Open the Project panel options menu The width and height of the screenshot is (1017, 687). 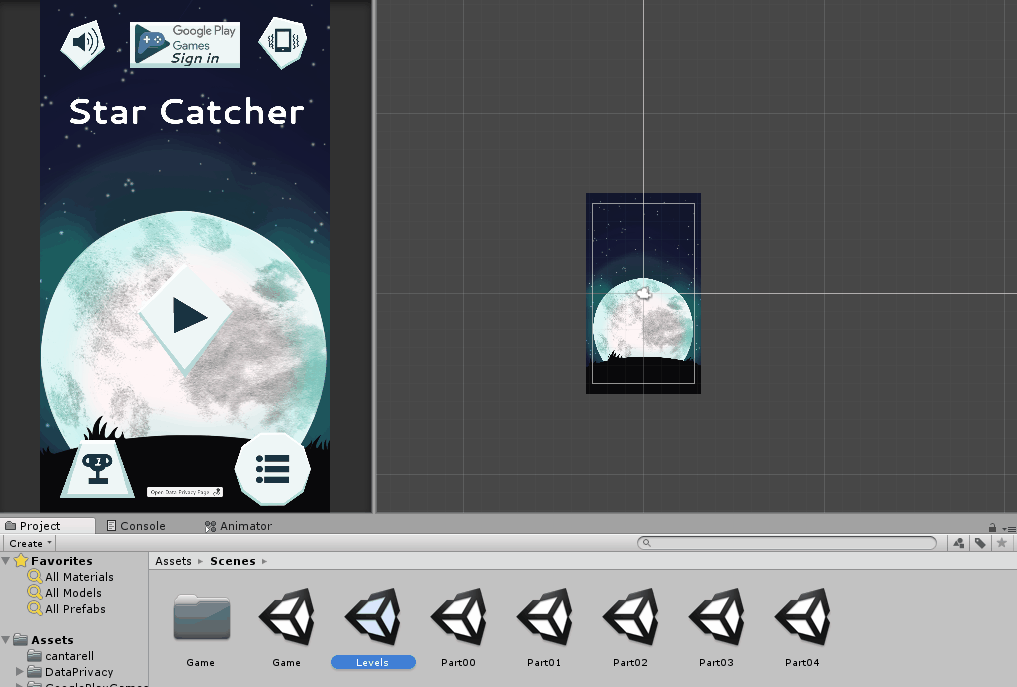click(1009, 529)
